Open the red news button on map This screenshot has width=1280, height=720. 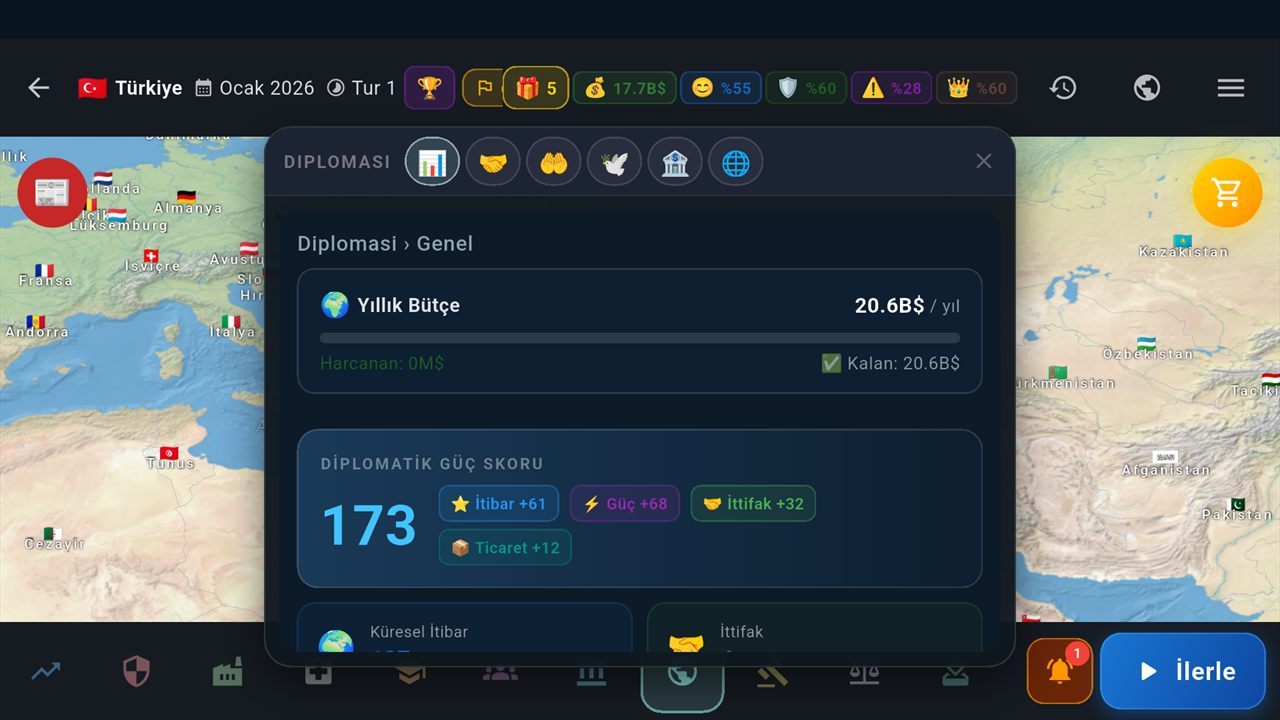52,192
